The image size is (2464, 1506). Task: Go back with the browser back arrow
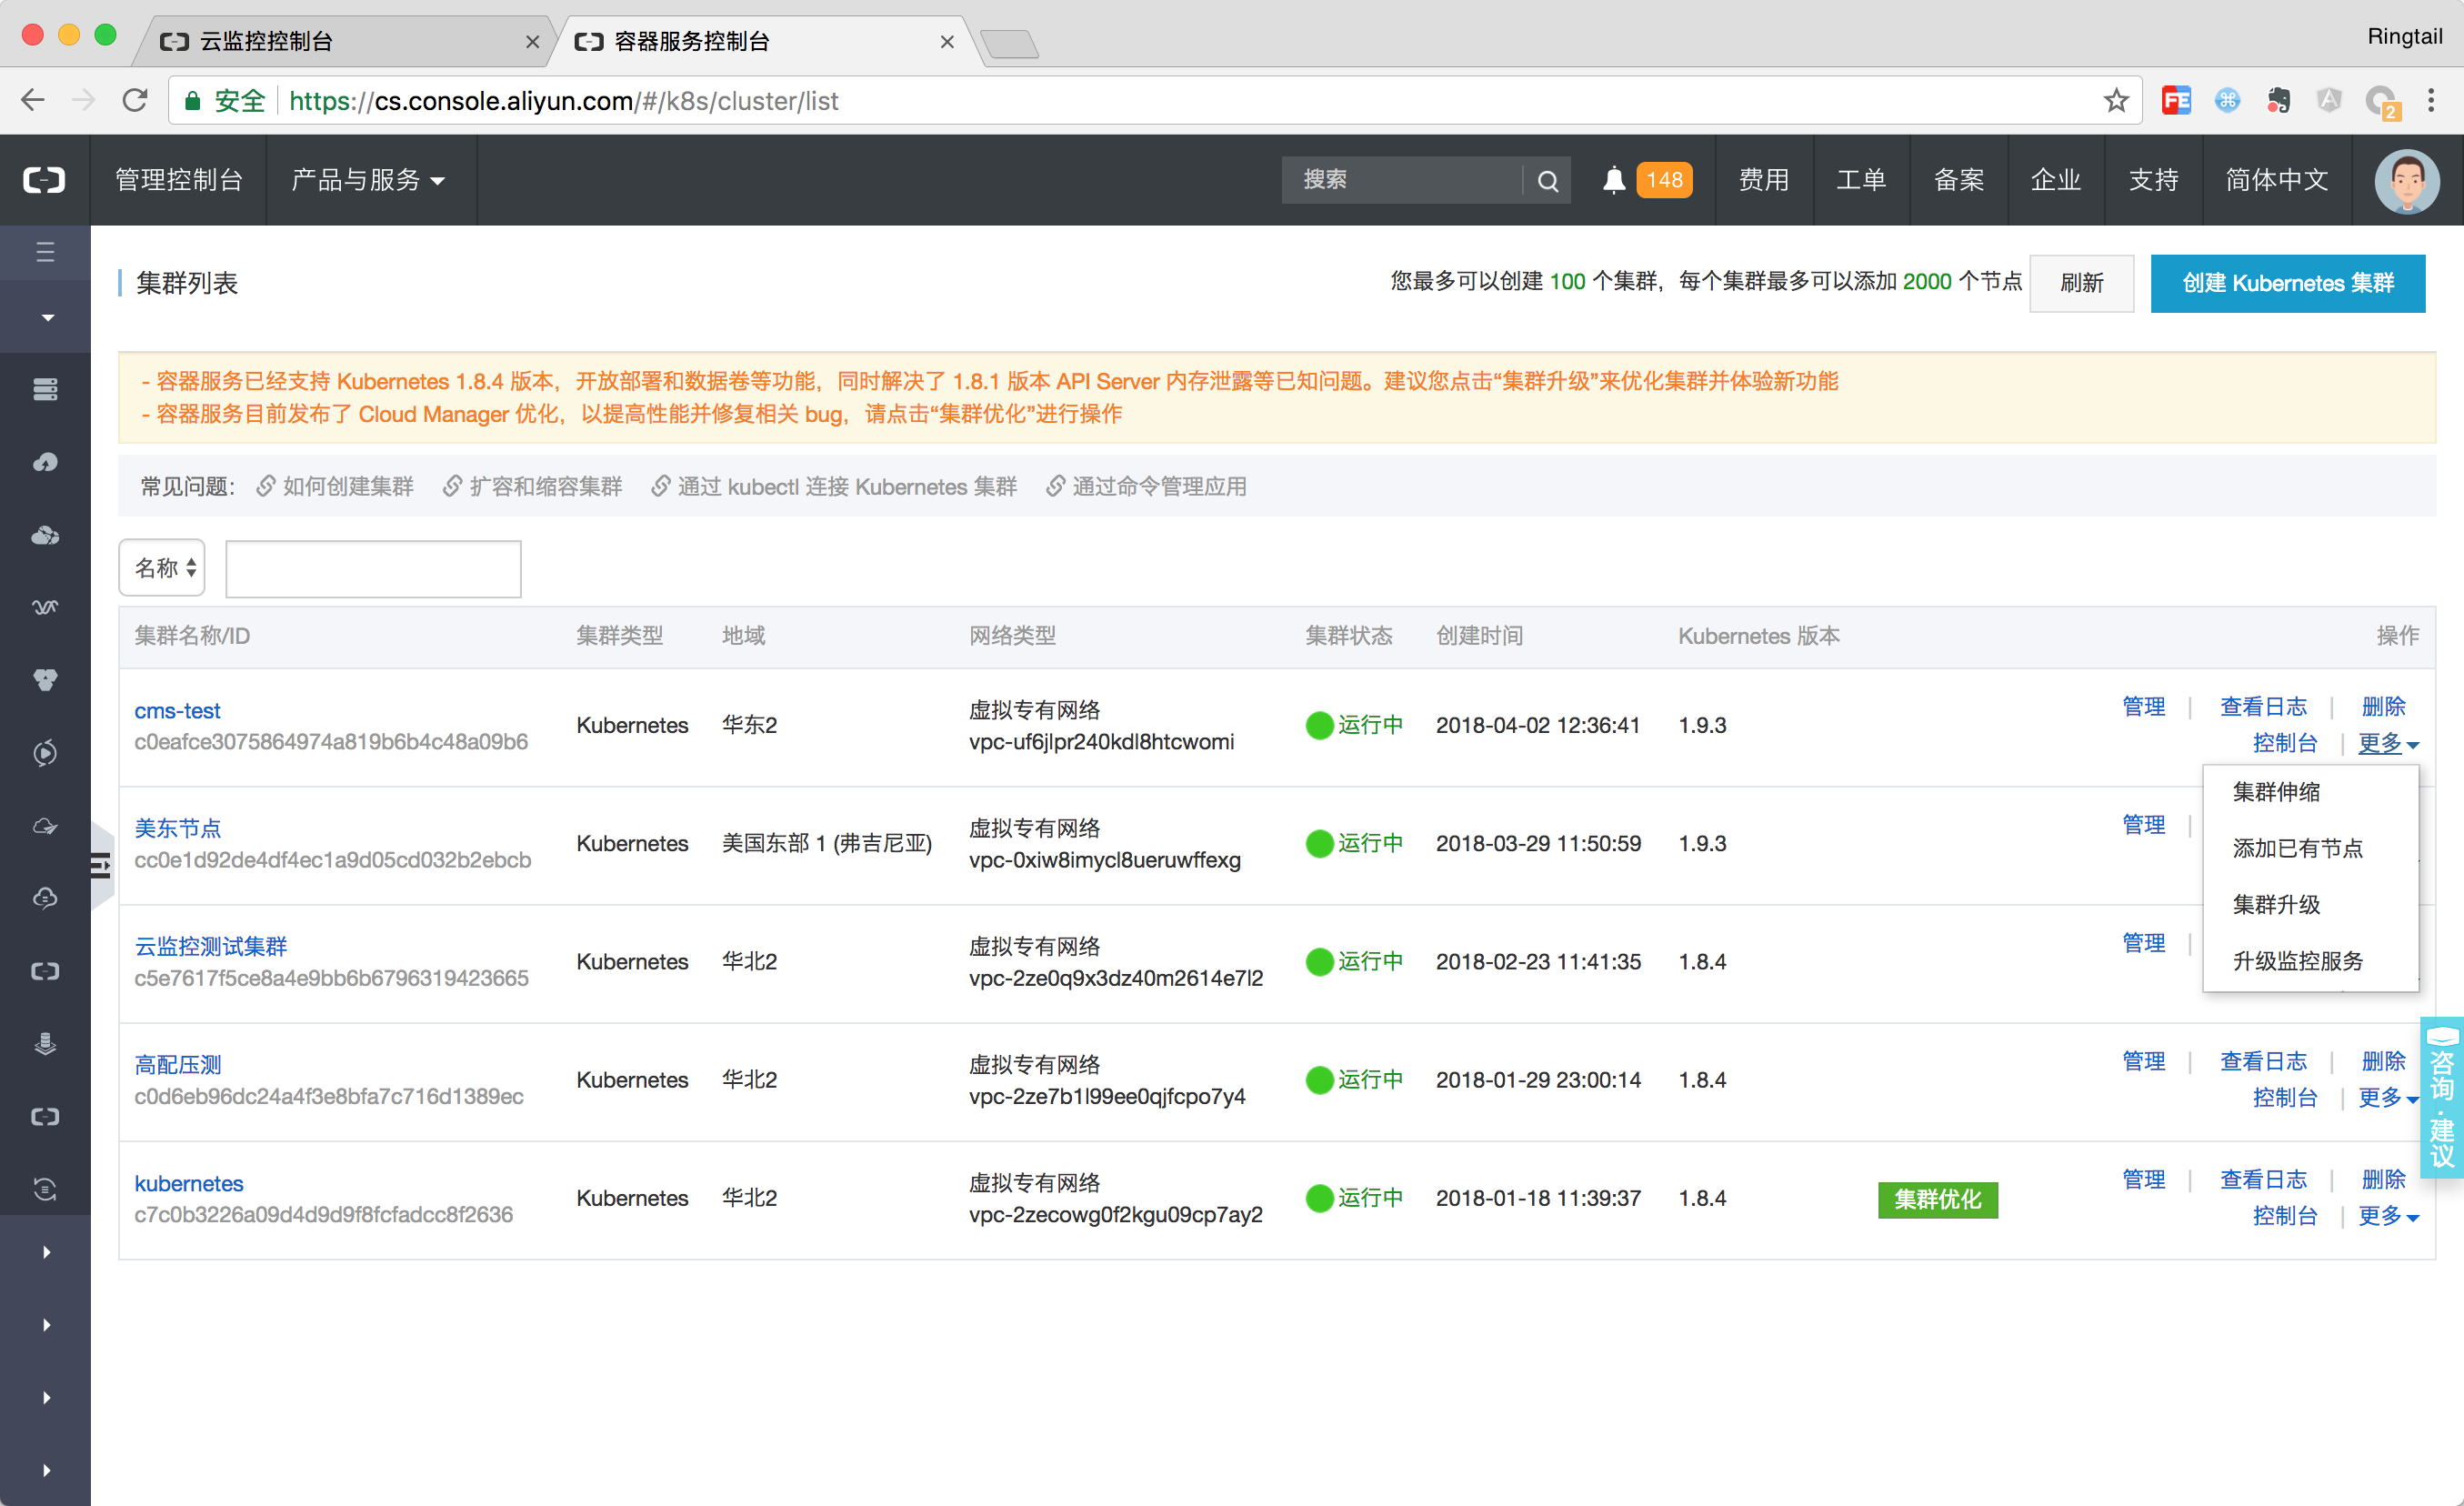tap(33, 100)
